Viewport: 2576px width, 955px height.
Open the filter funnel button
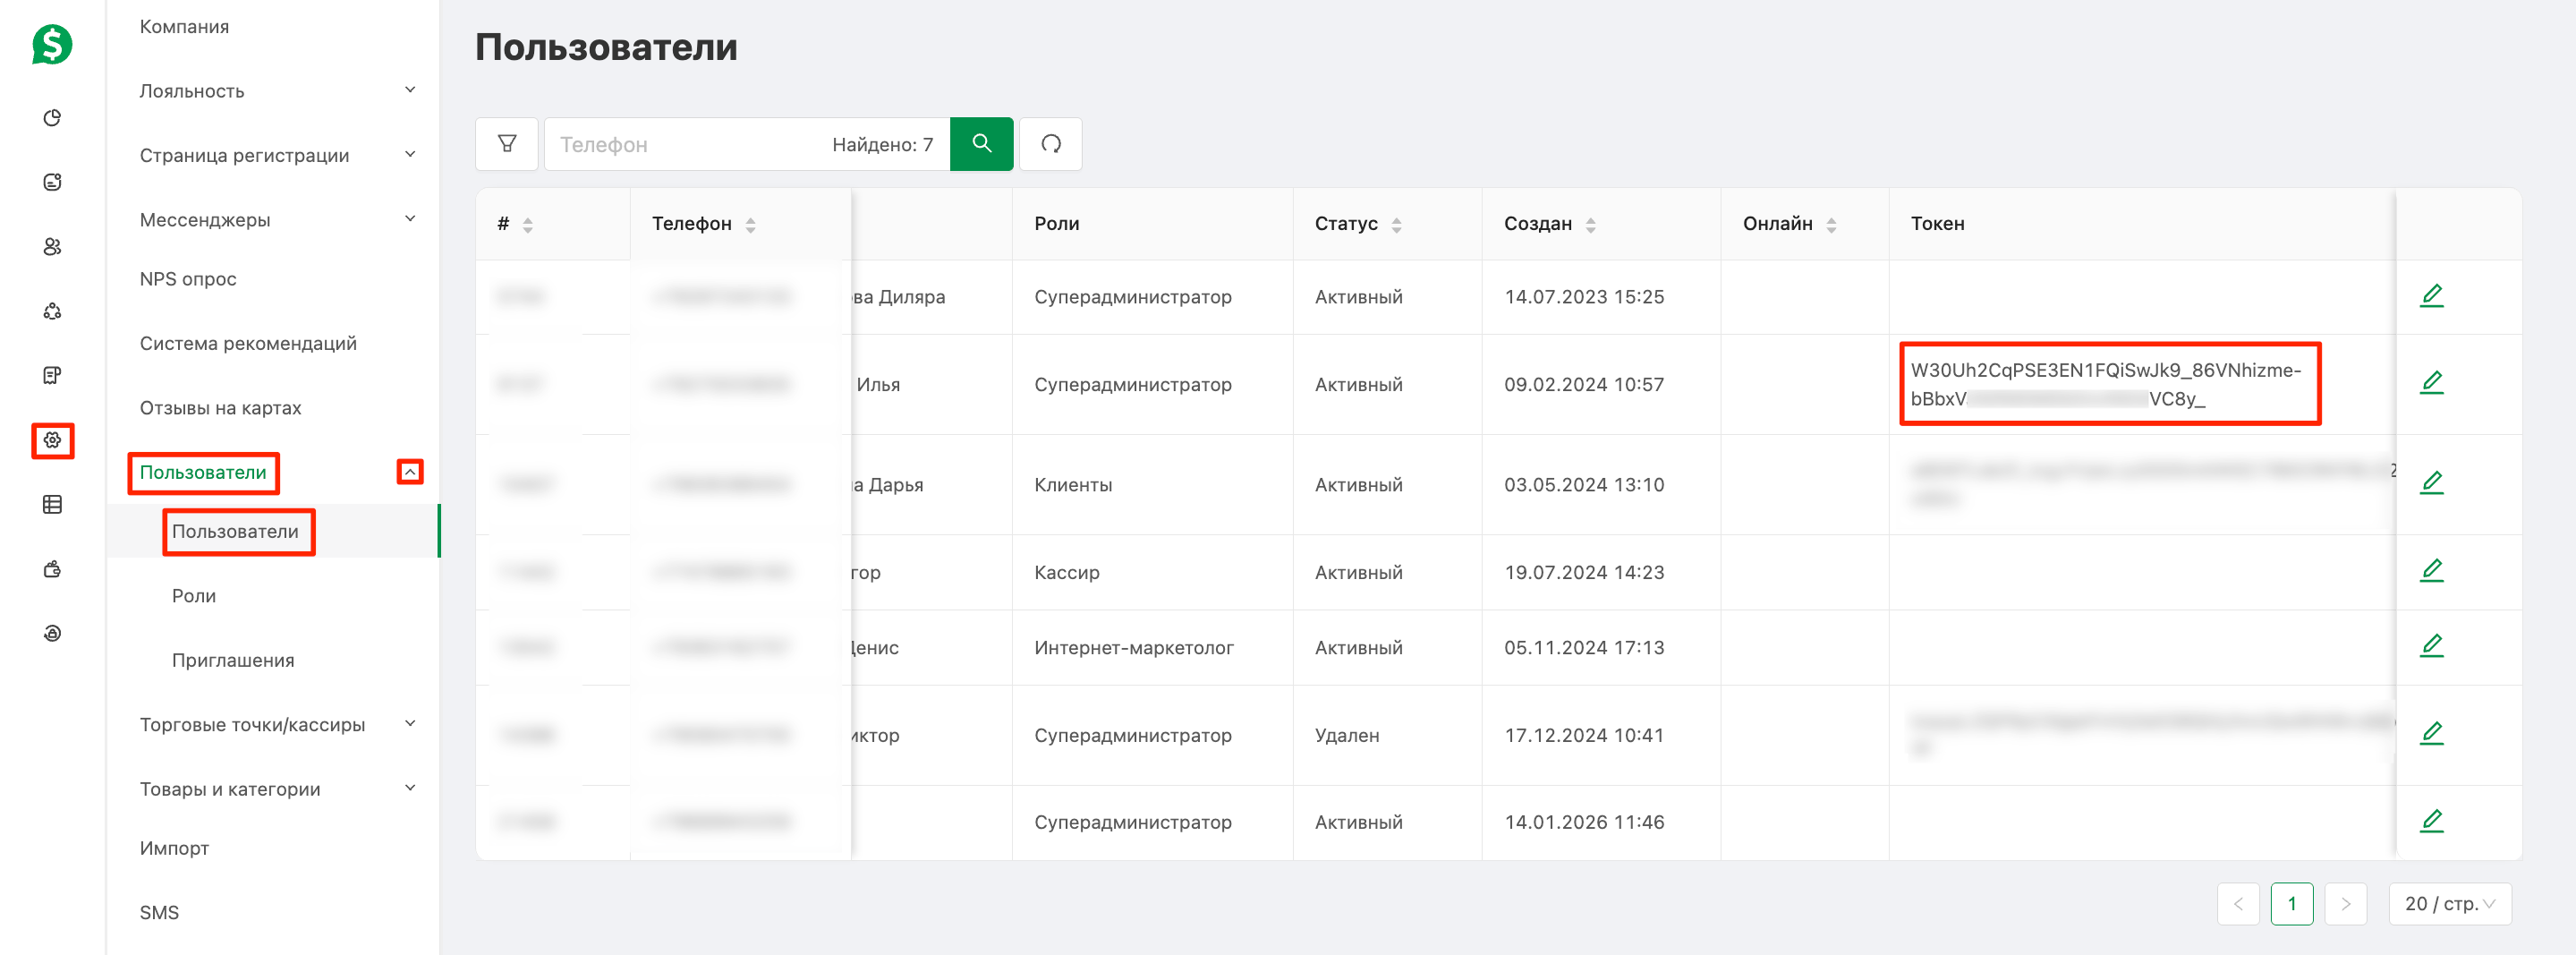(x=507, y=144)
